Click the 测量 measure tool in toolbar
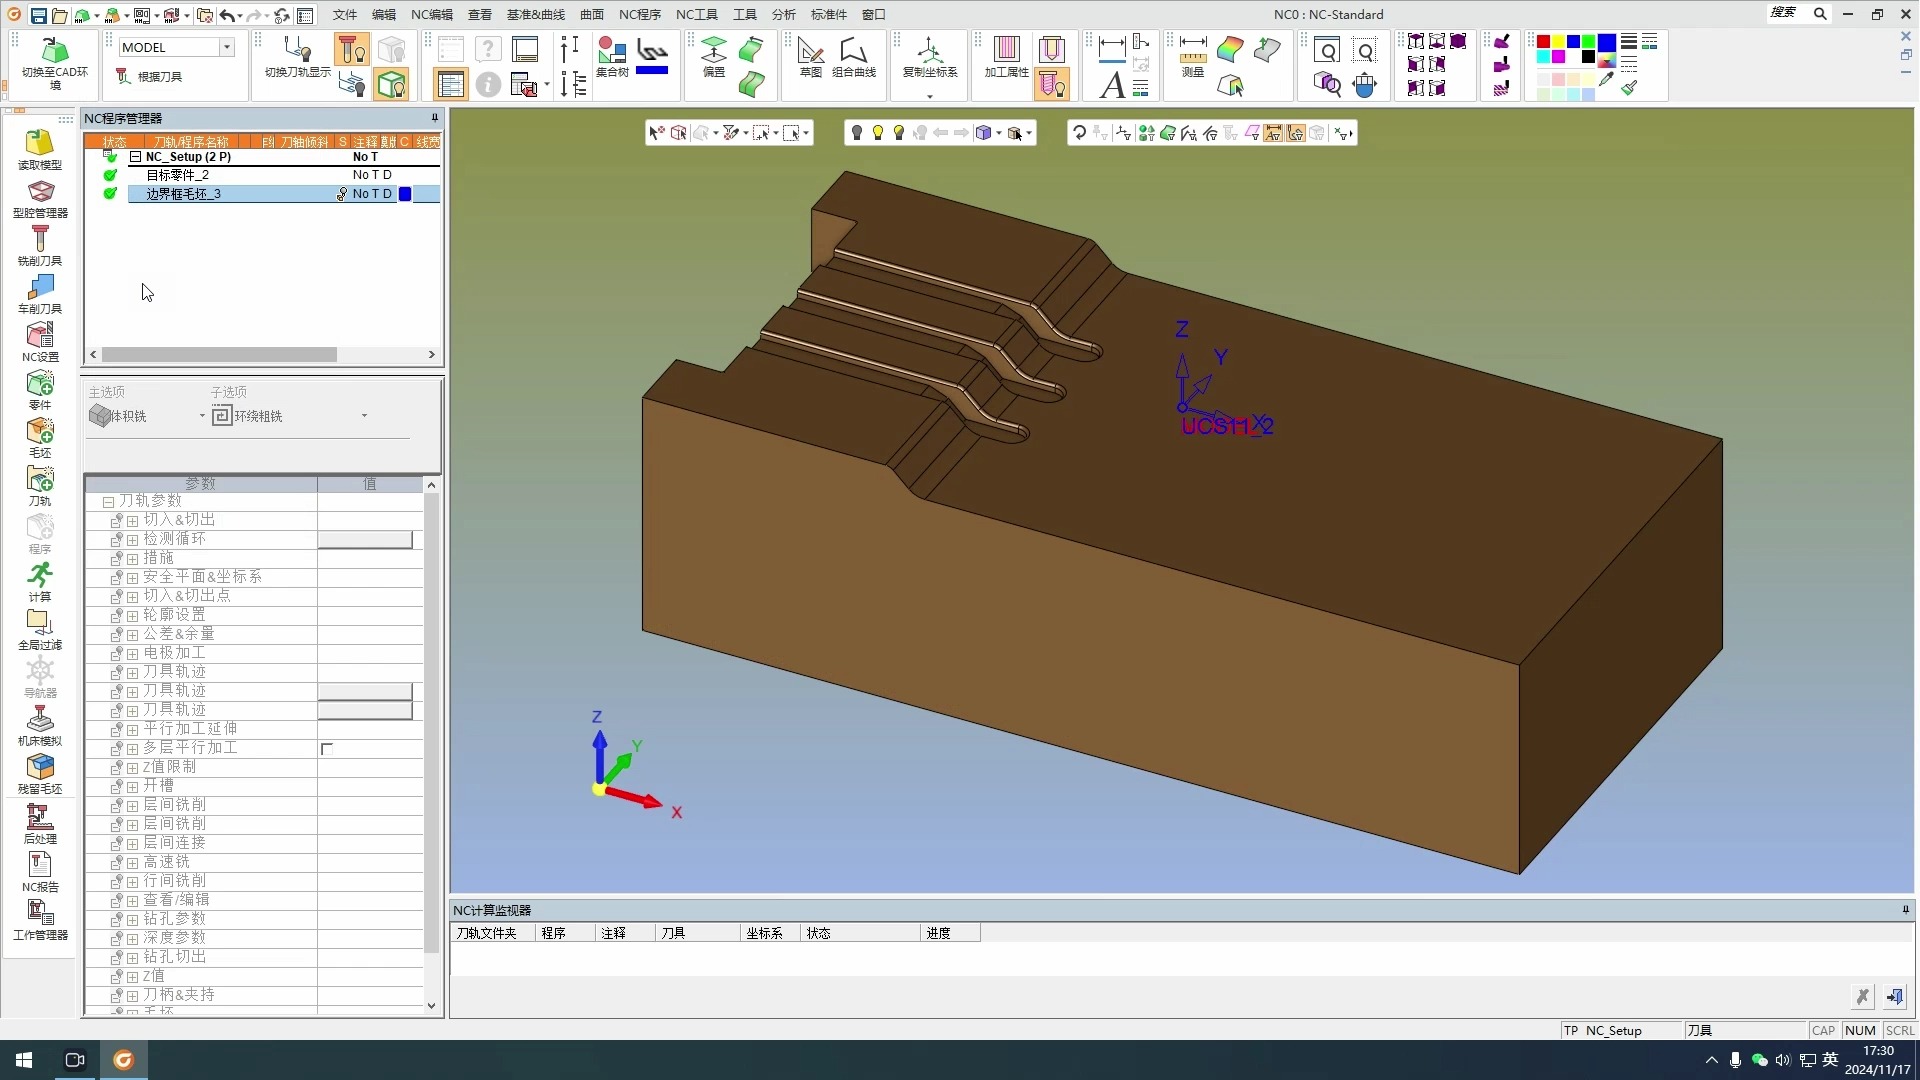This screenshot has width=1920, height=1080. (1192, 57)
